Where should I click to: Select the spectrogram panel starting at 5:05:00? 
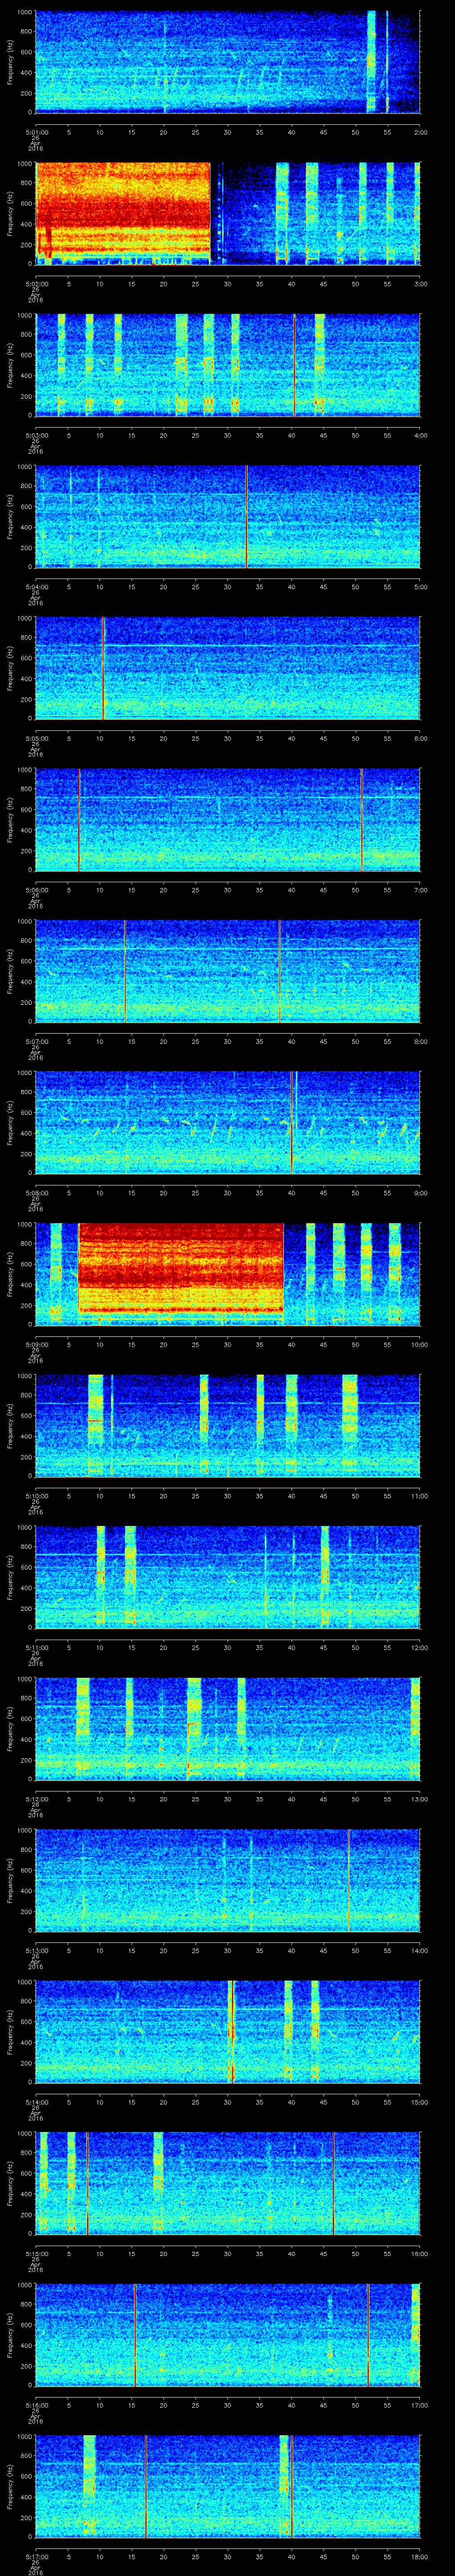click(227, 668)
